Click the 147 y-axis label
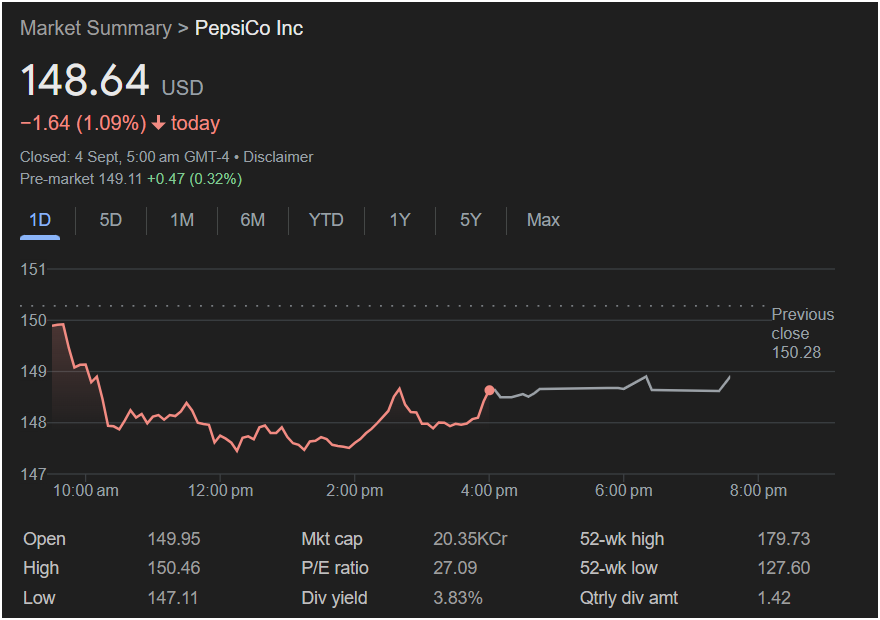880x620 pixels. click(x=33, y=475)
